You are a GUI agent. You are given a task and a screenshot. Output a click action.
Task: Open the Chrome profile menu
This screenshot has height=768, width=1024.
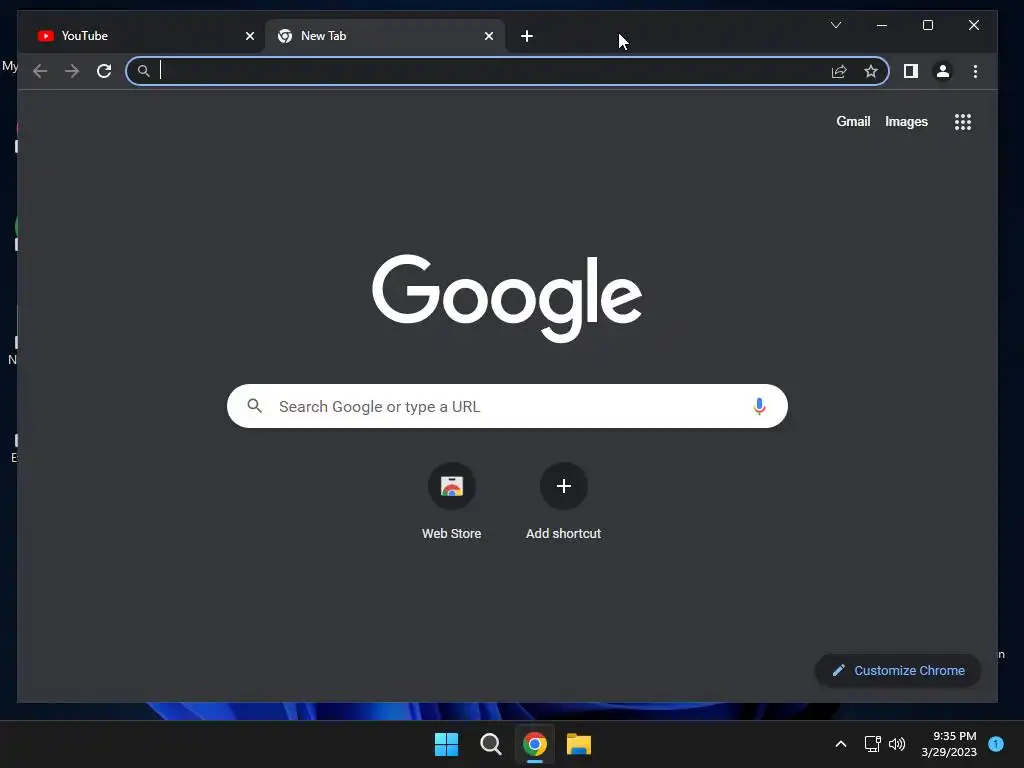click(942, 71)
